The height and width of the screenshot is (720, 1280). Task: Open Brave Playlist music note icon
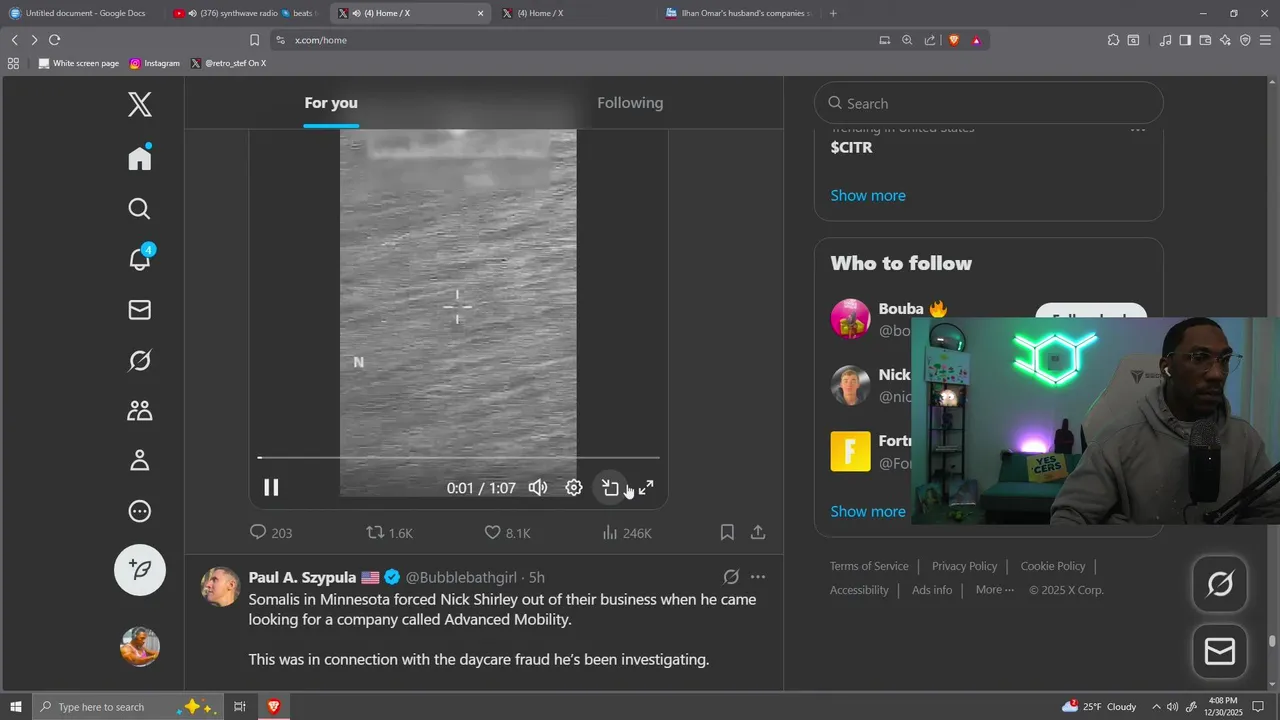(x=1165, y=40)
